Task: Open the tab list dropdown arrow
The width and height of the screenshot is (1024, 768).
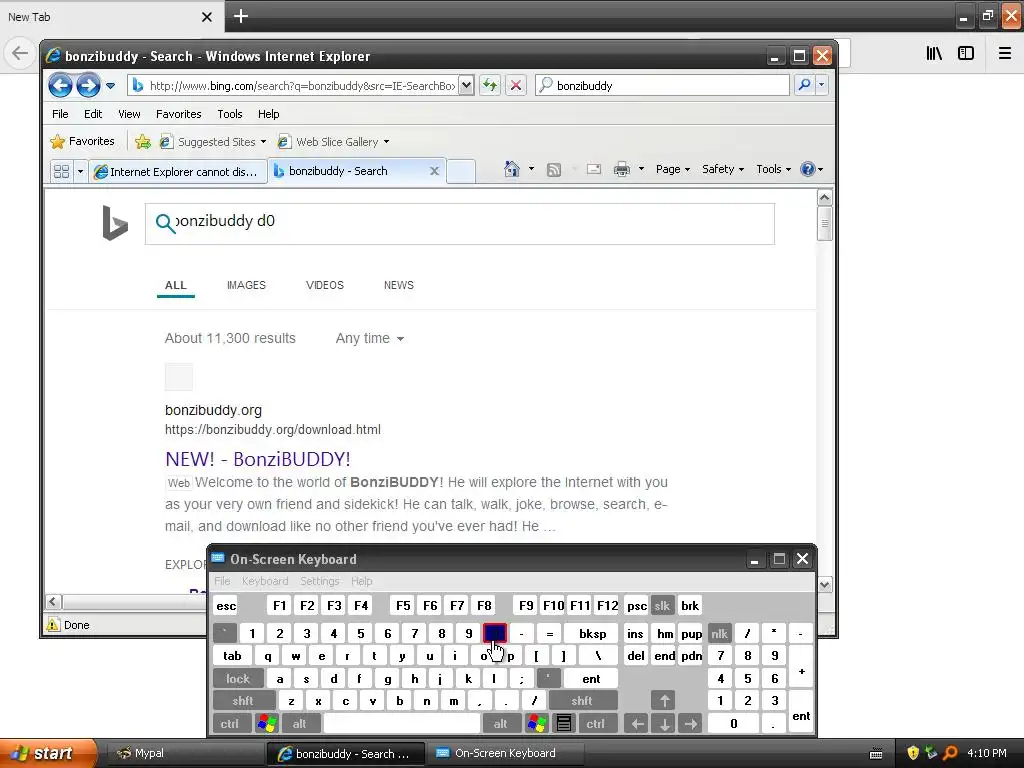Action: click(80, 171)
